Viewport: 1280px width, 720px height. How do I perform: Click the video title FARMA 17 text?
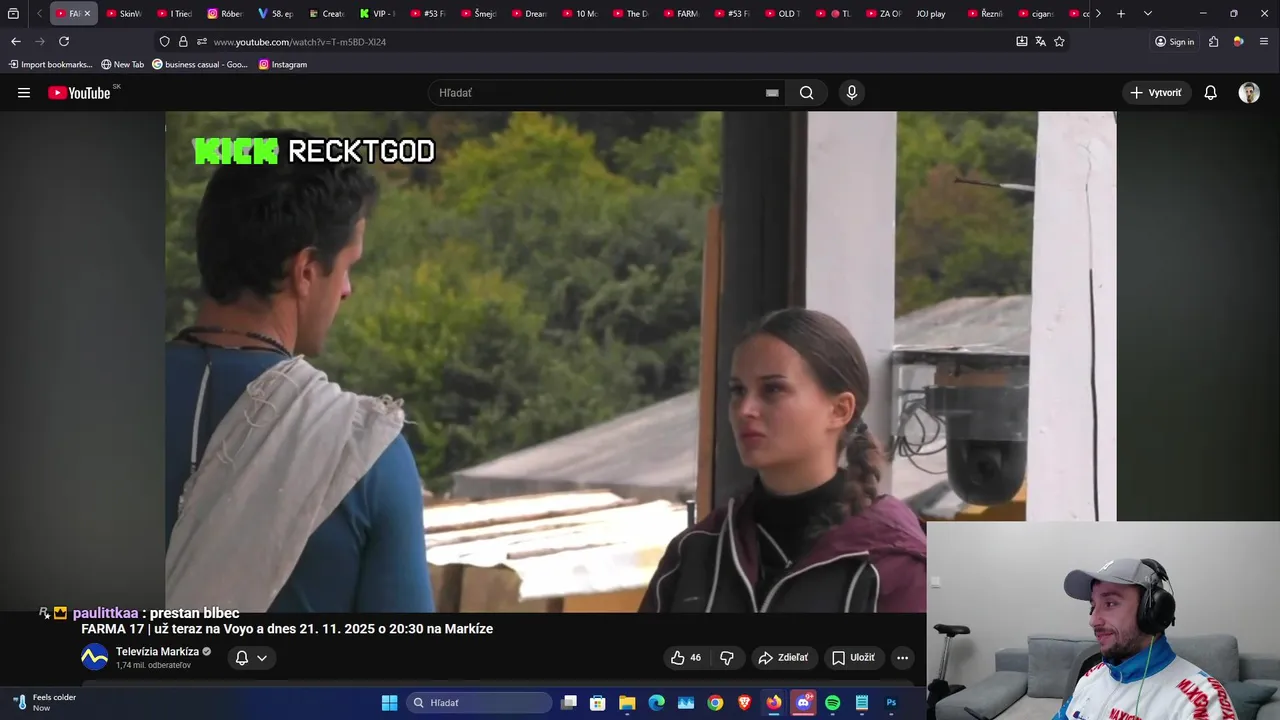click(x=287, y=629)
